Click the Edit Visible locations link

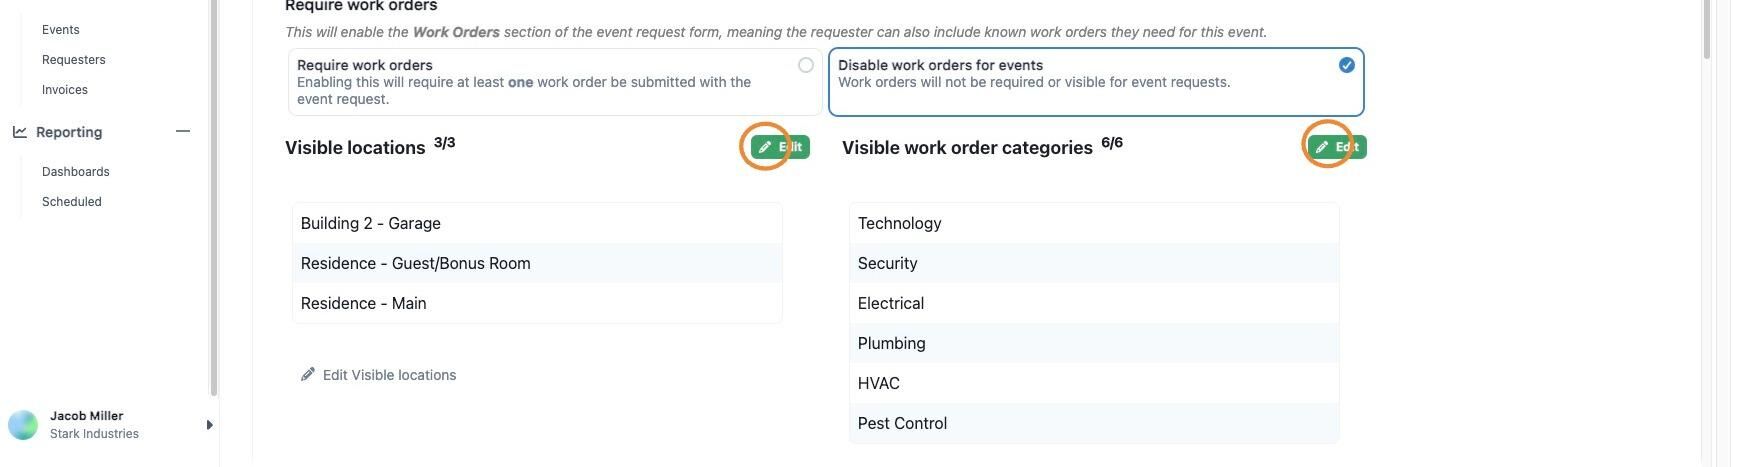[389, 375]
